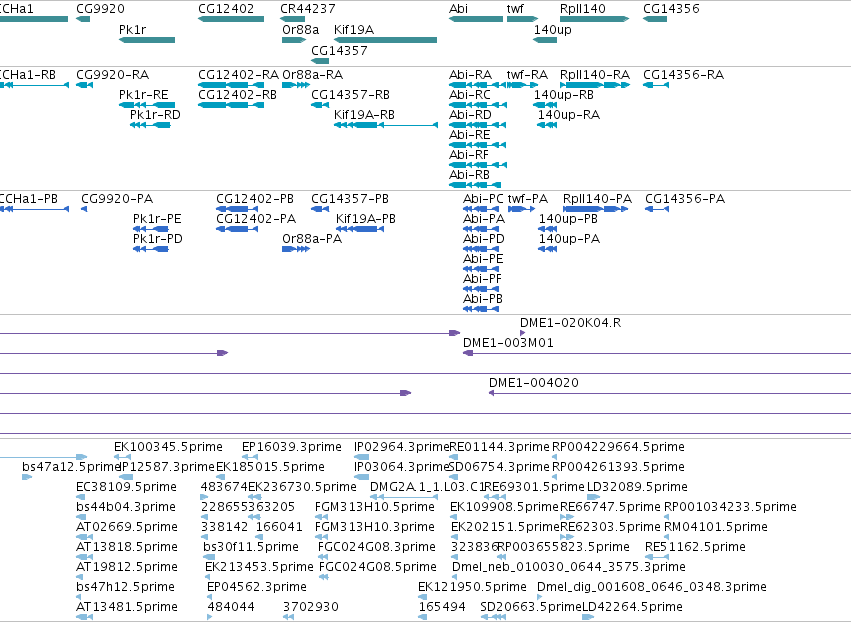Click EST Dmel_neb_010030_0644_3575.3prime

(x=456, y=577)
